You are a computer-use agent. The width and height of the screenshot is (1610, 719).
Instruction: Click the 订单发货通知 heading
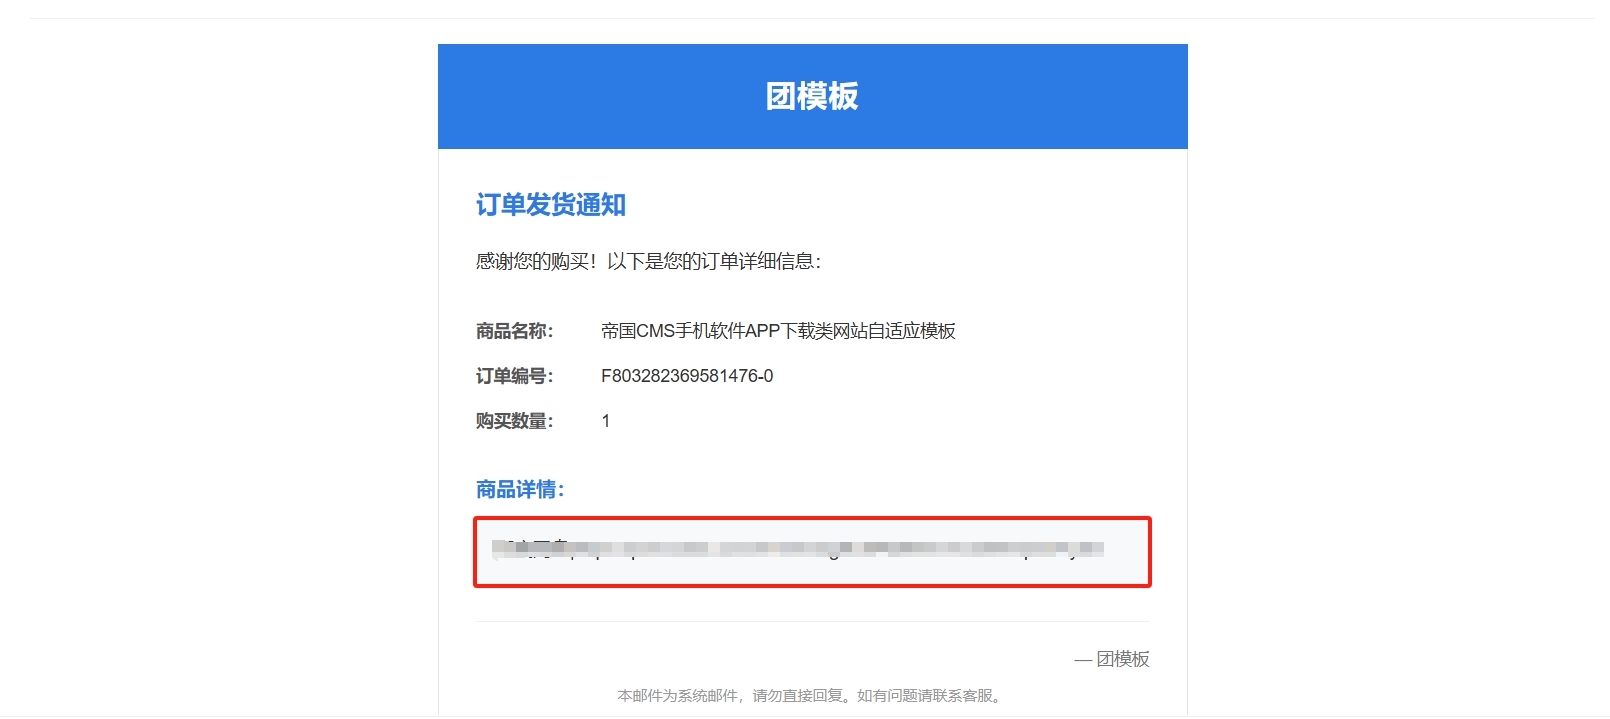550,205
